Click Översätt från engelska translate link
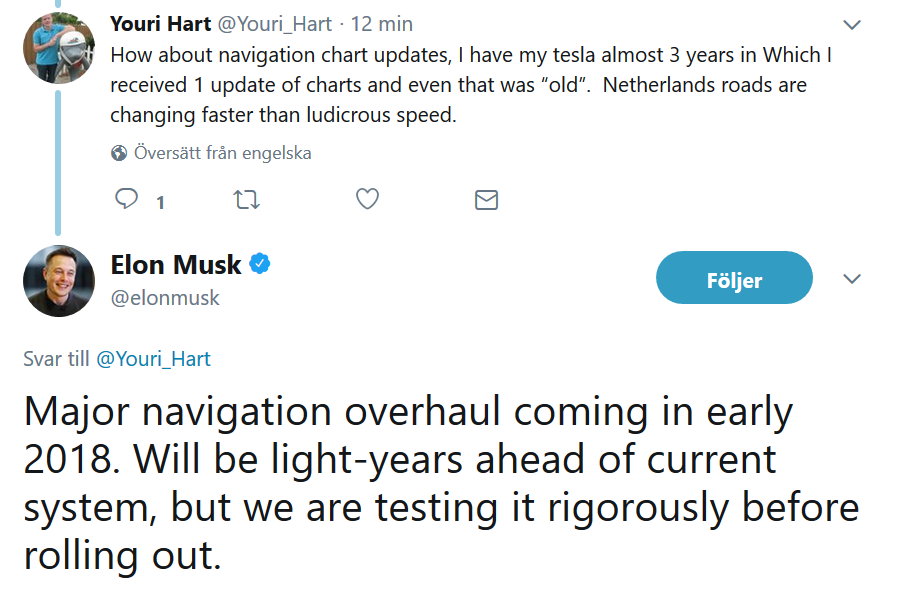Screen dimensions: 910x590 223,153
